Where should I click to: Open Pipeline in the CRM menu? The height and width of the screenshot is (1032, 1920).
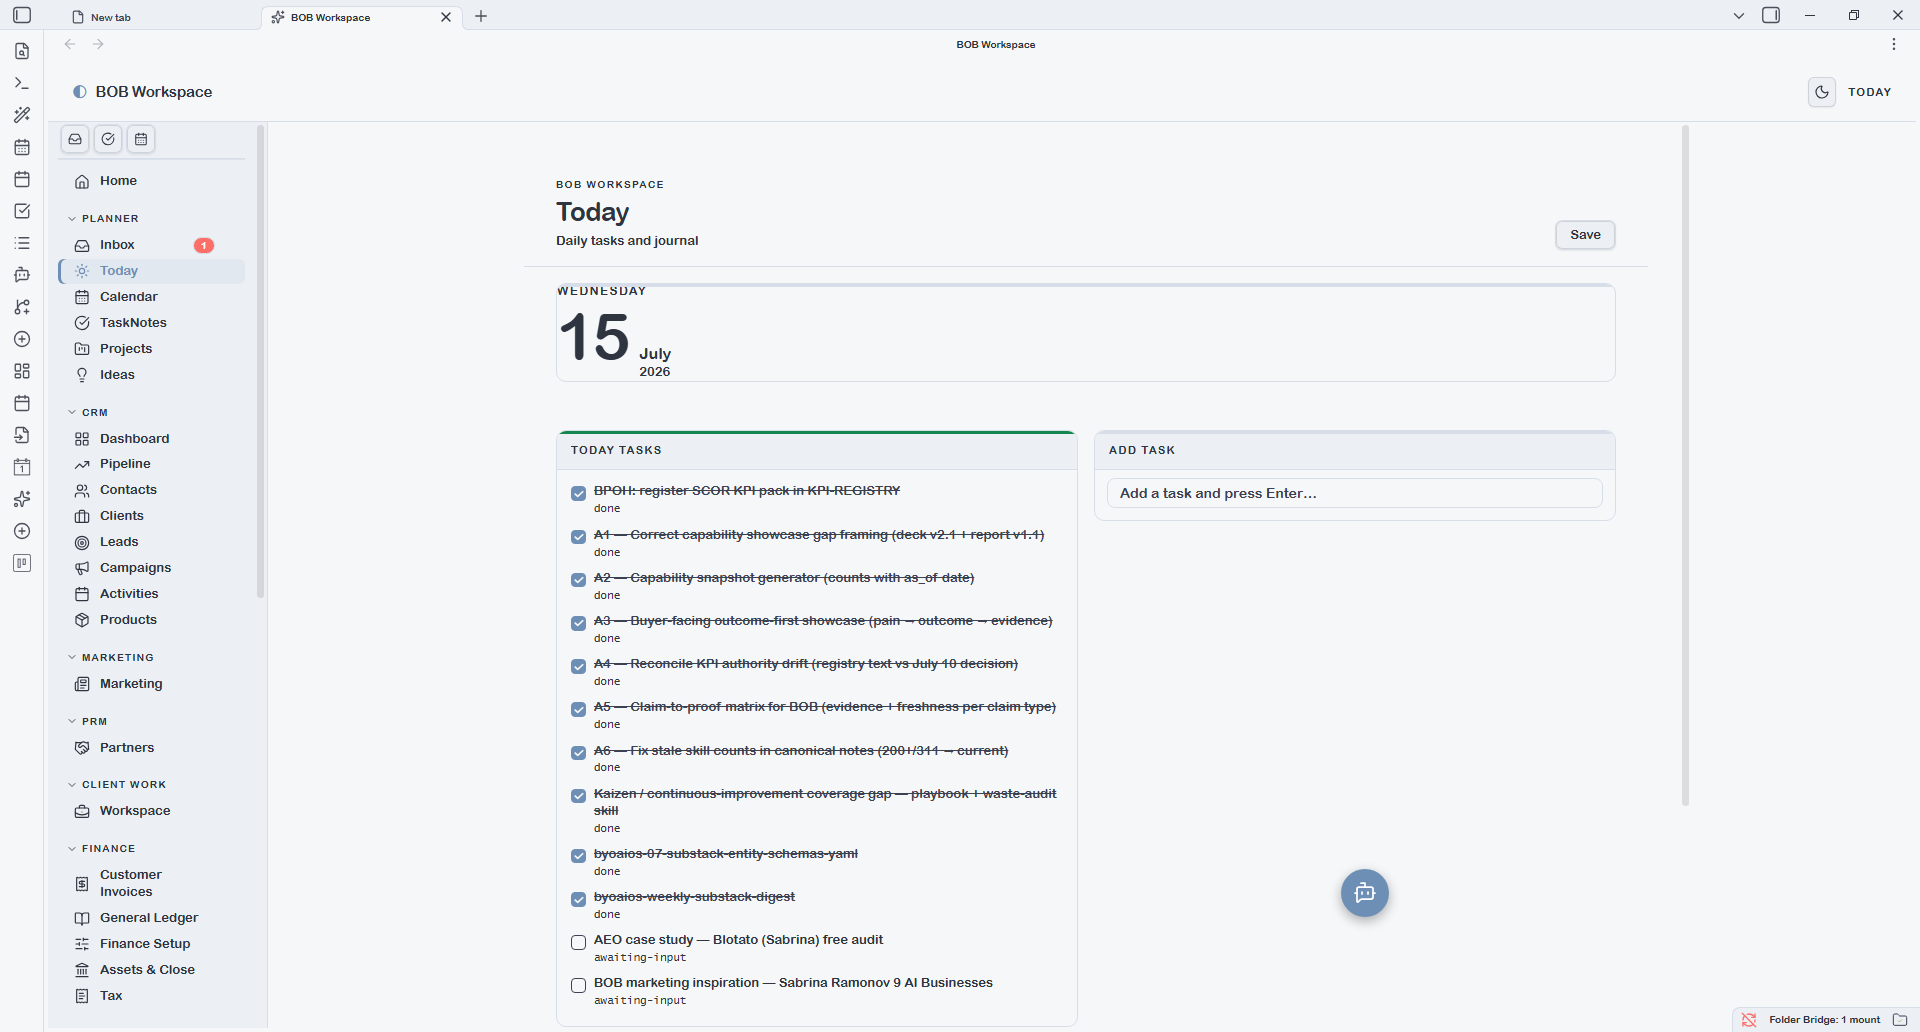(152, 464)
